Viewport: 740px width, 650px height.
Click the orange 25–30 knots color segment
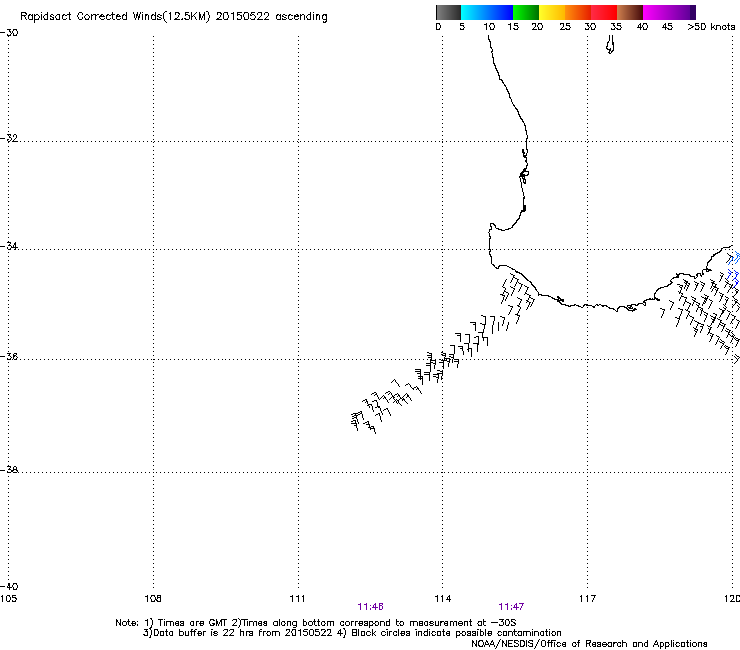[x=578, y=12]
